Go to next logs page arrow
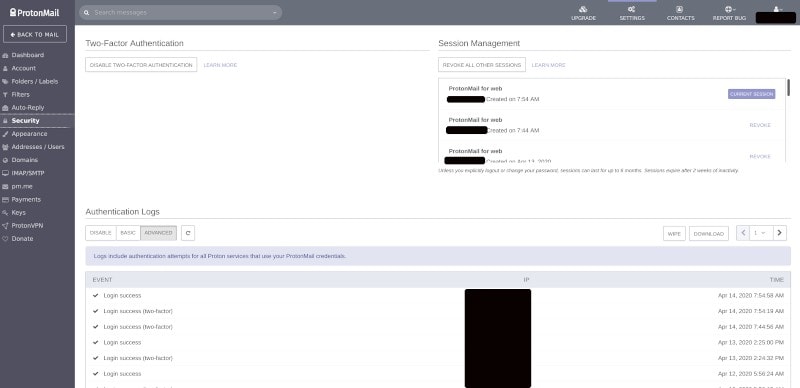 click(x=780, y=233)
